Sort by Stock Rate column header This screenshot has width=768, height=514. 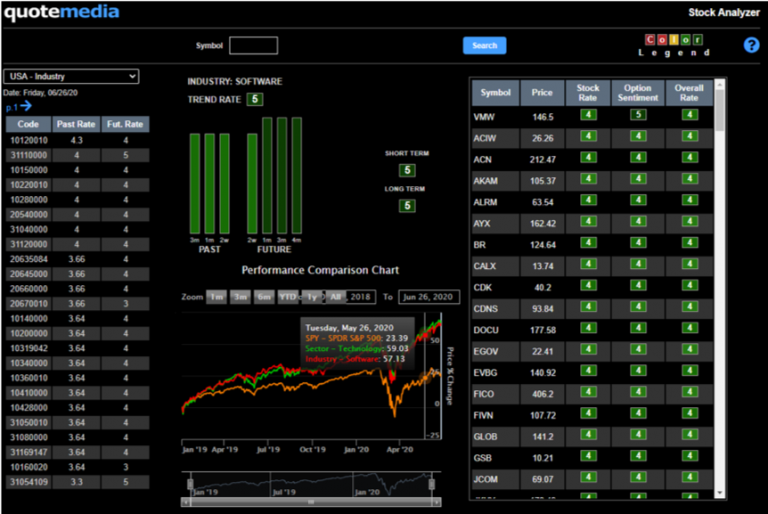tap(587, 93)
